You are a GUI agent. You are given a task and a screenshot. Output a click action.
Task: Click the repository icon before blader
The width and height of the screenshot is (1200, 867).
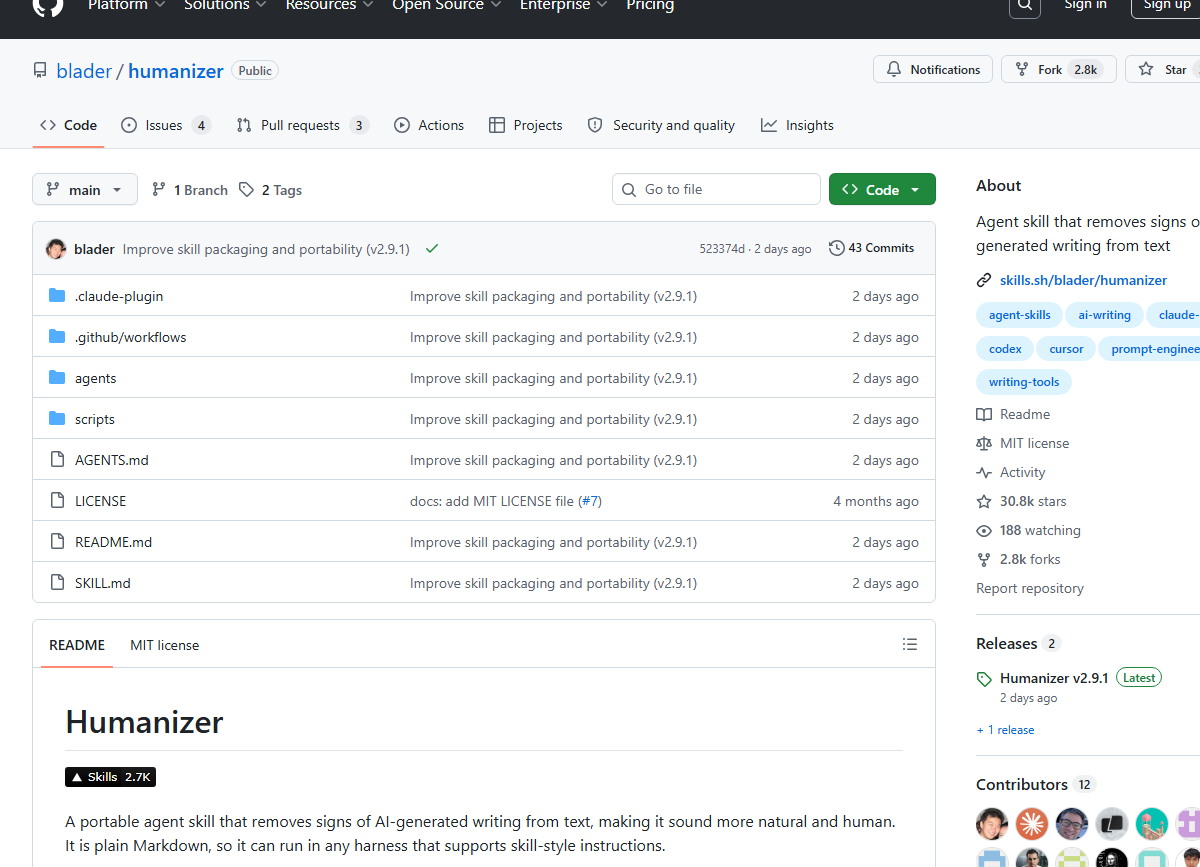(40, 71)
